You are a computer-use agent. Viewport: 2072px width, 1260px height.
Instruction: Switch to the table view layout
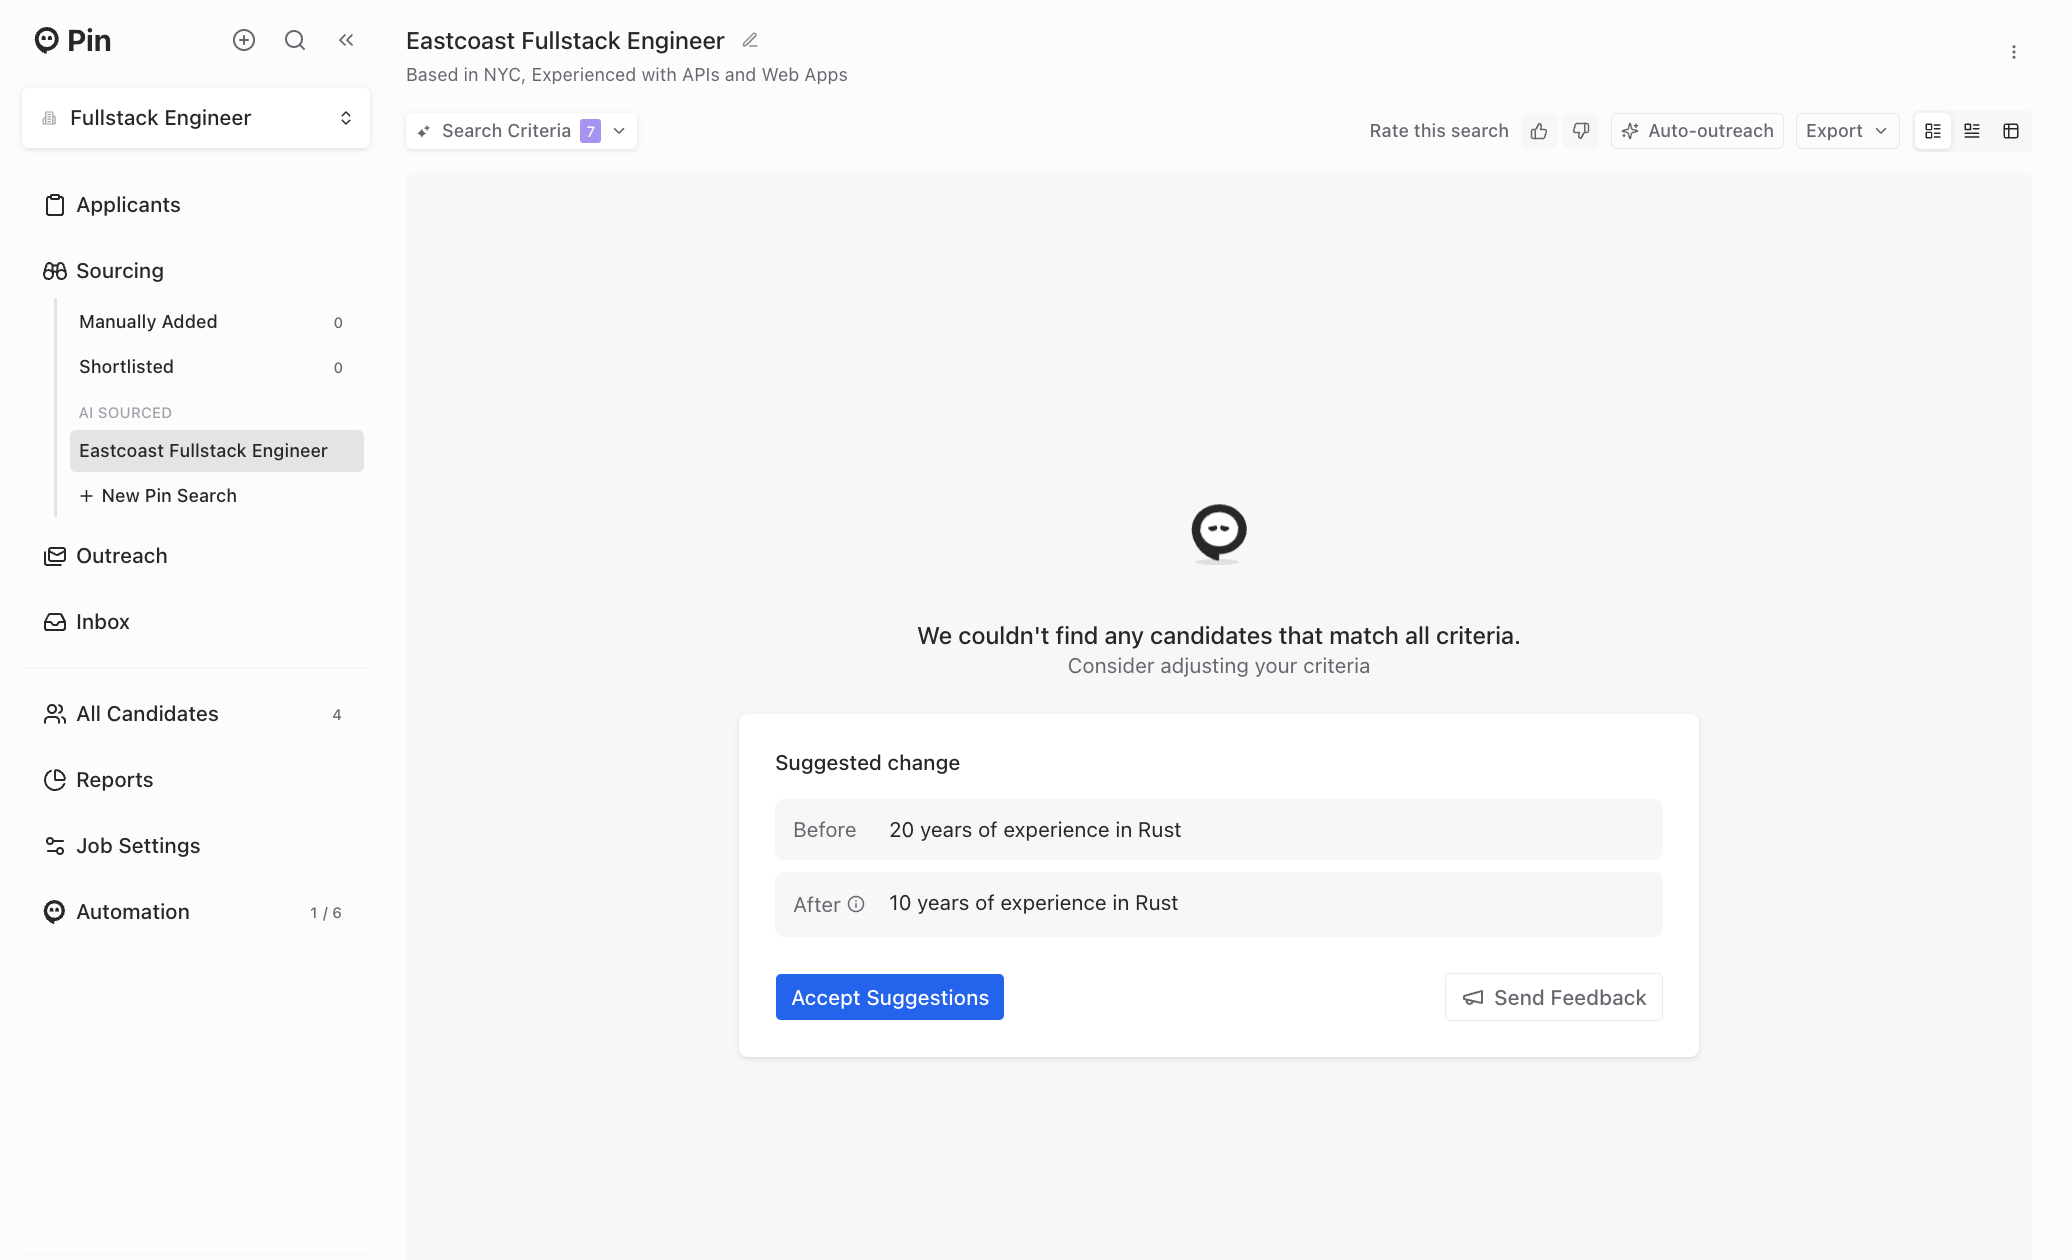(2011, 131)
